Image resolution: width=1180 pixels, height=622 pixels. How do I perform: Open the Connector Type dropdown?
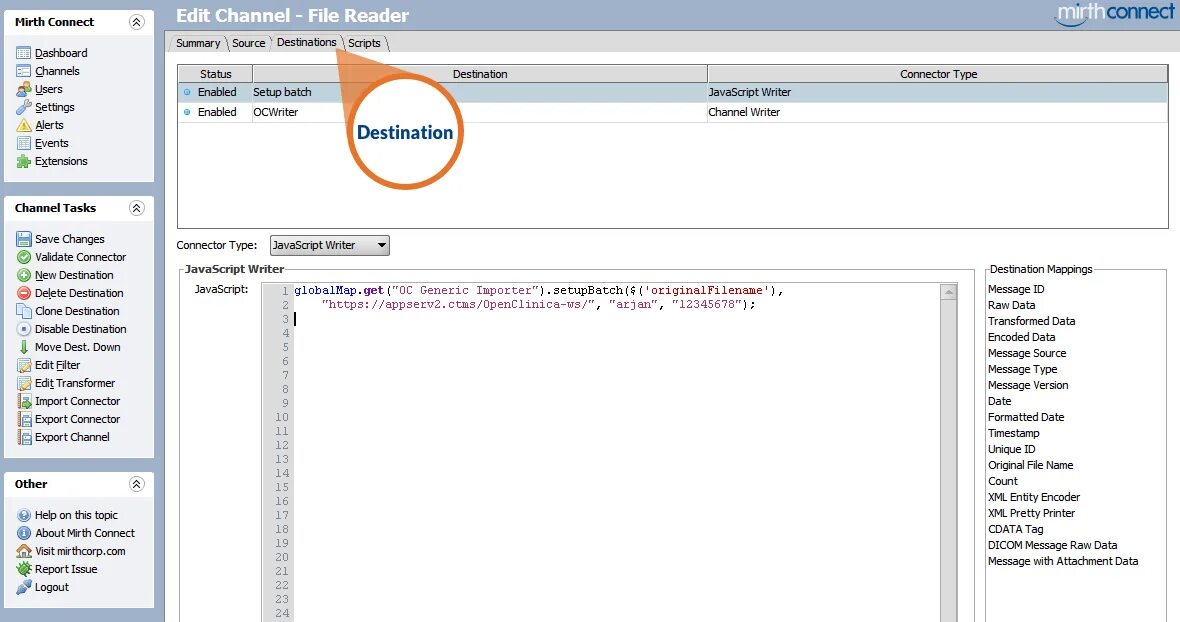[x=330, y=245]
